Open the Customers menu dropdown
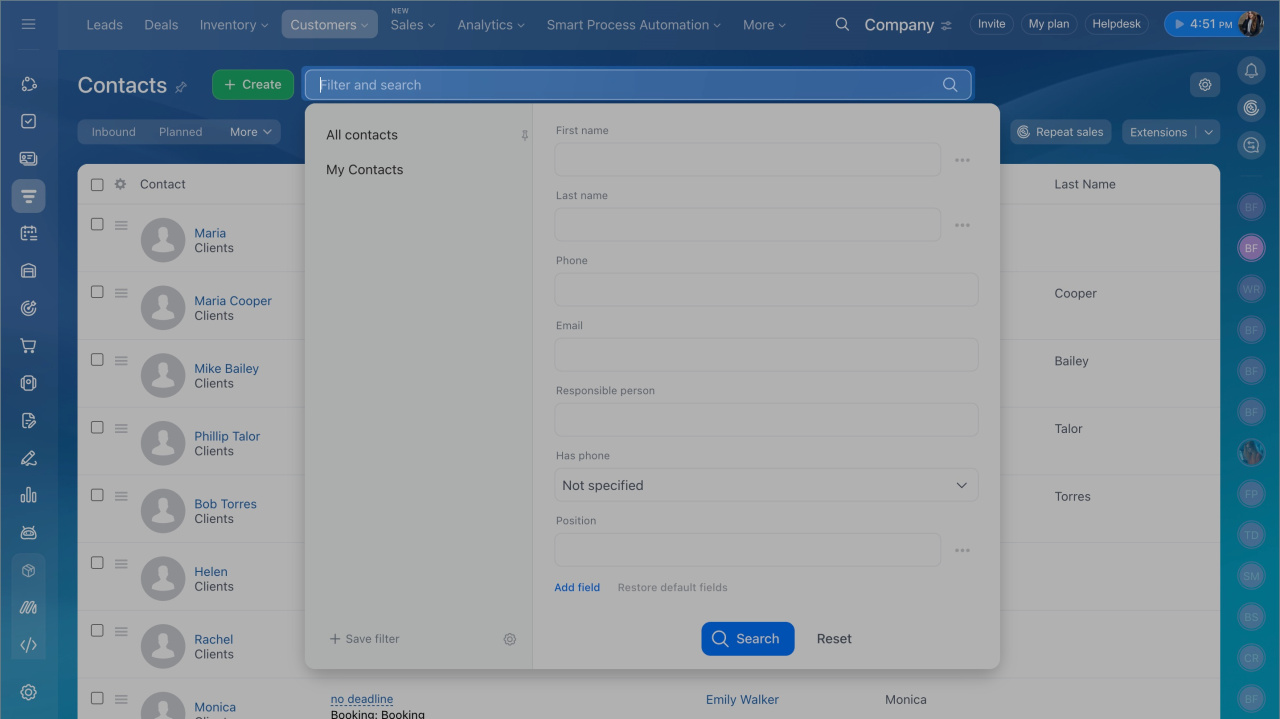This screenshot has height=719, width=1280. 329,25
